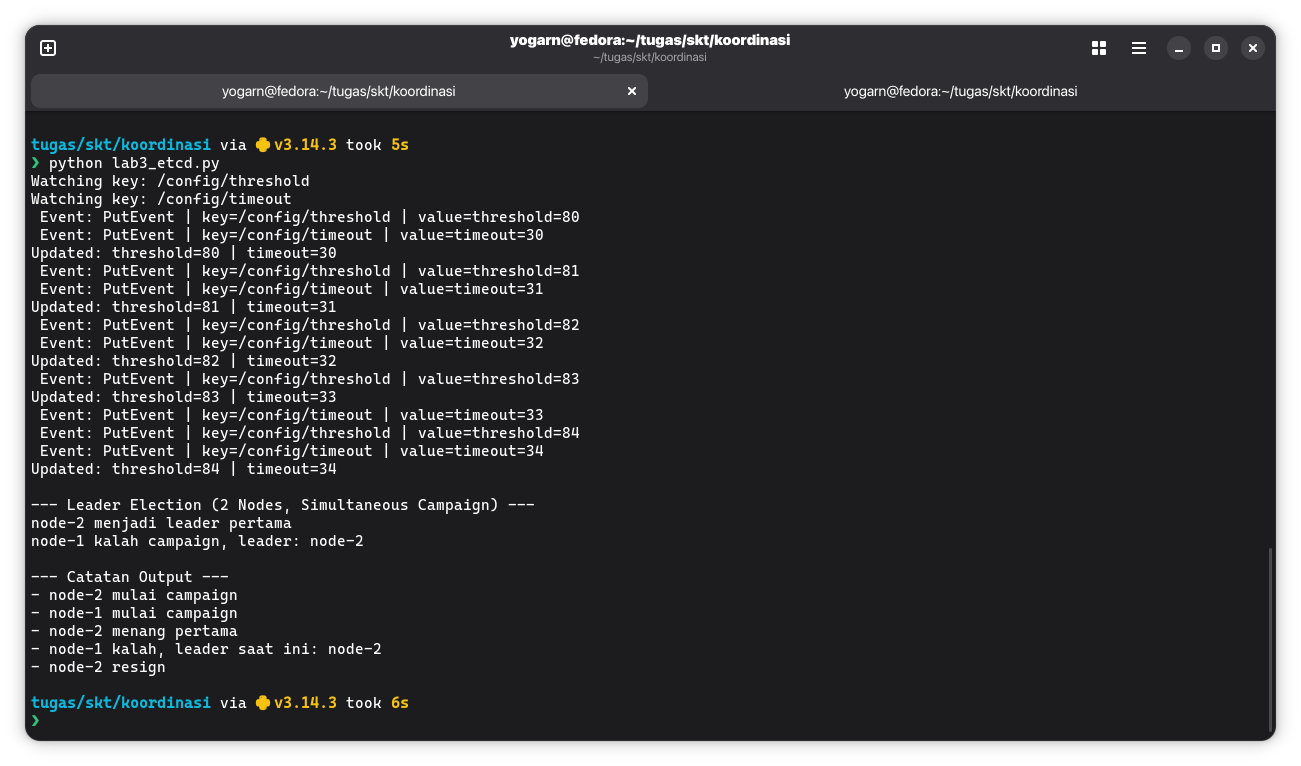Click '- node-2 mulai campaign' line
Screen dimensions: 1301x766
(134, 595)
